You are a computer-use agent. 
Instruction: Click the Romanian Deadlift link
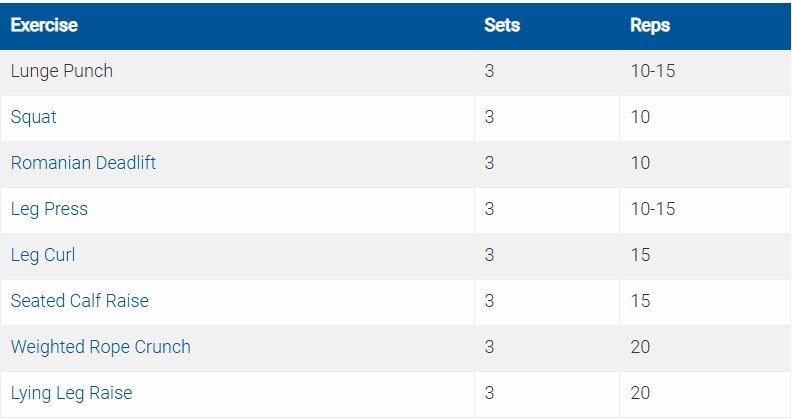83,163
